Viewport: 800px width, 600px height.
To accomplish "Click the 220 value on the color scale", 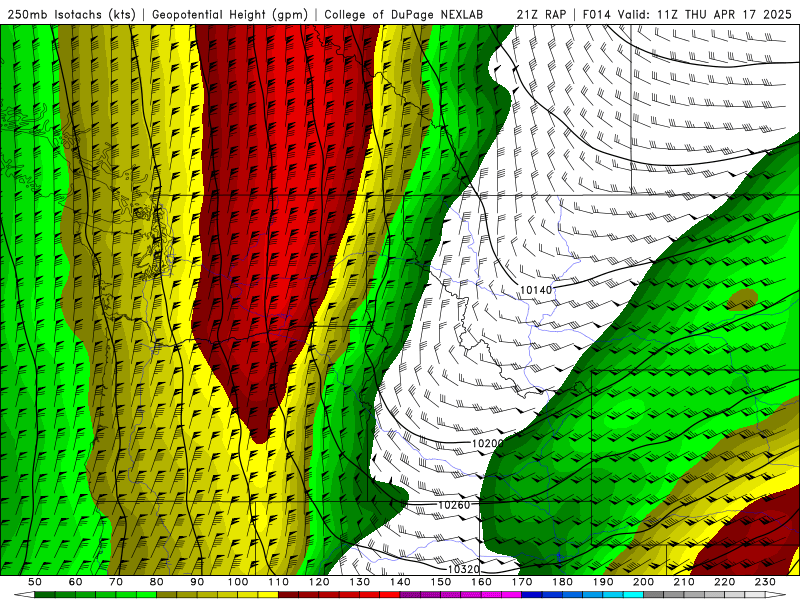I will 725,582.
